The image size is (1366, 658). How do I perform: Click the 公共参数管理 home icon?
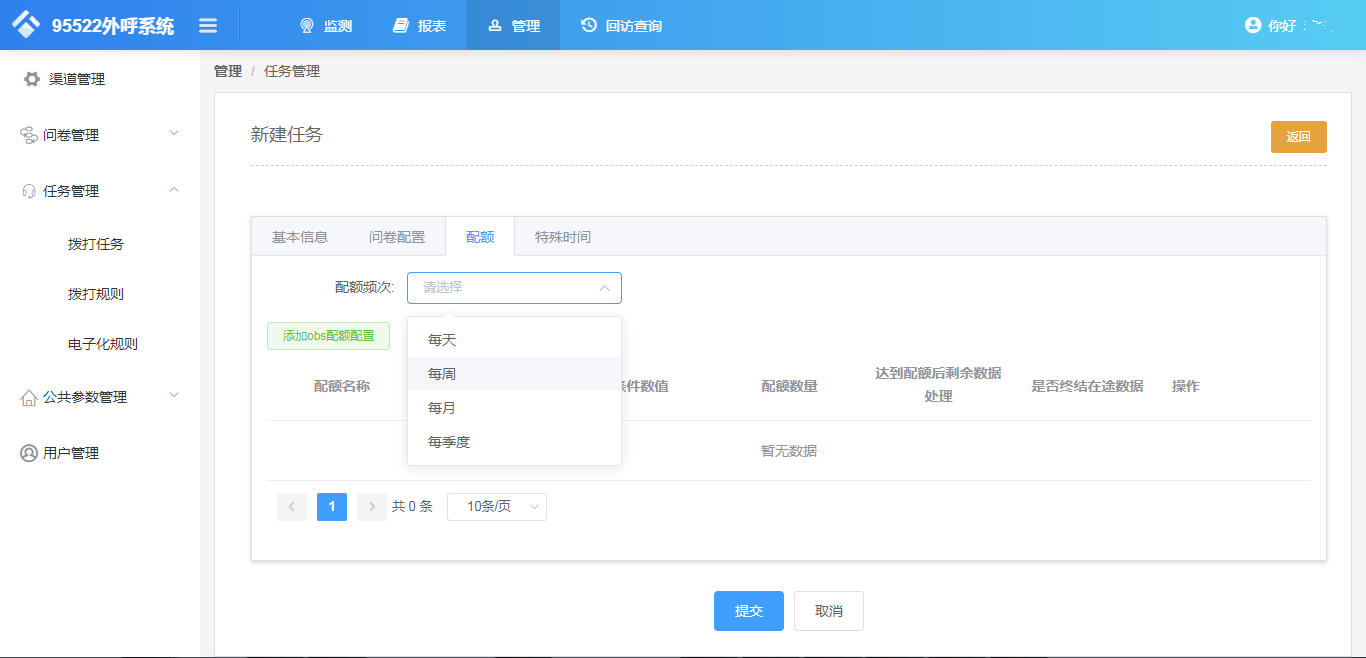tap(31, 397)
